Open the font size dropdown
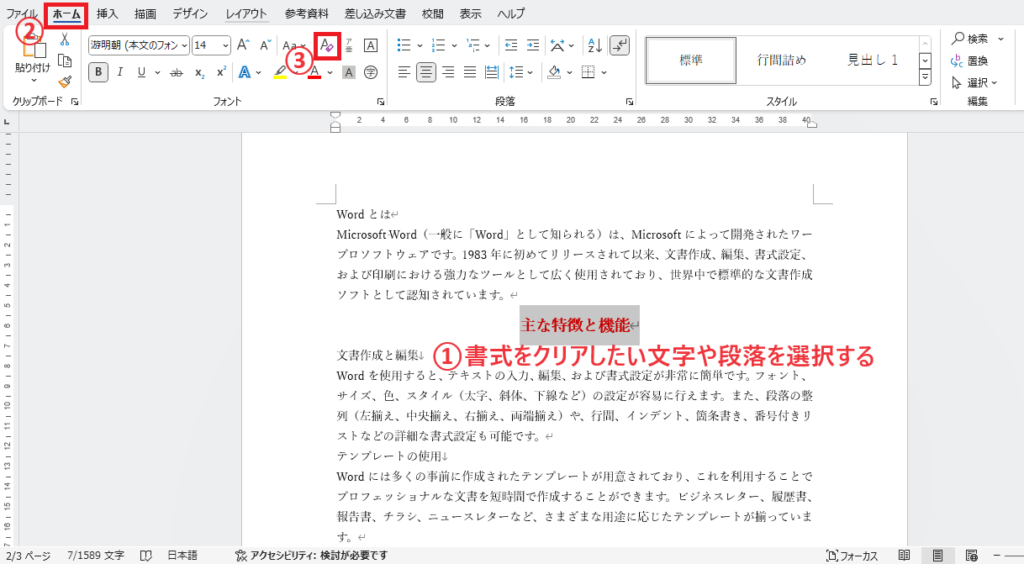This screenshot has height=564, width=1024. 225,45
